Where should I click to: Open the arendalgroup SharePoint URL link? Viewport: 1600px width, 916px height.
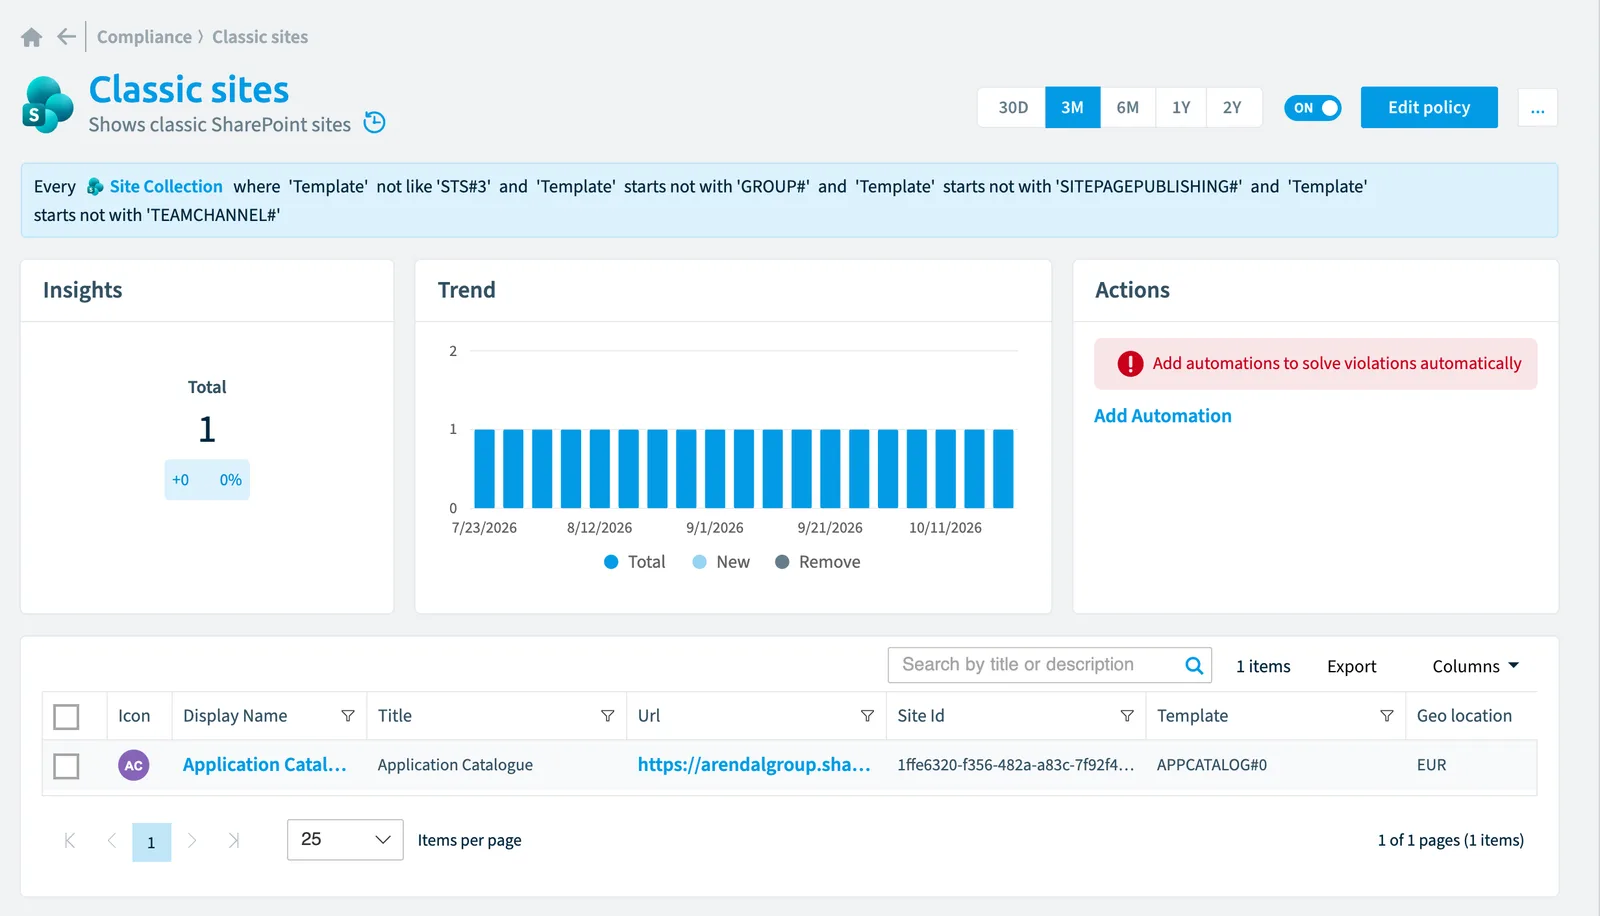coord(754,765)
